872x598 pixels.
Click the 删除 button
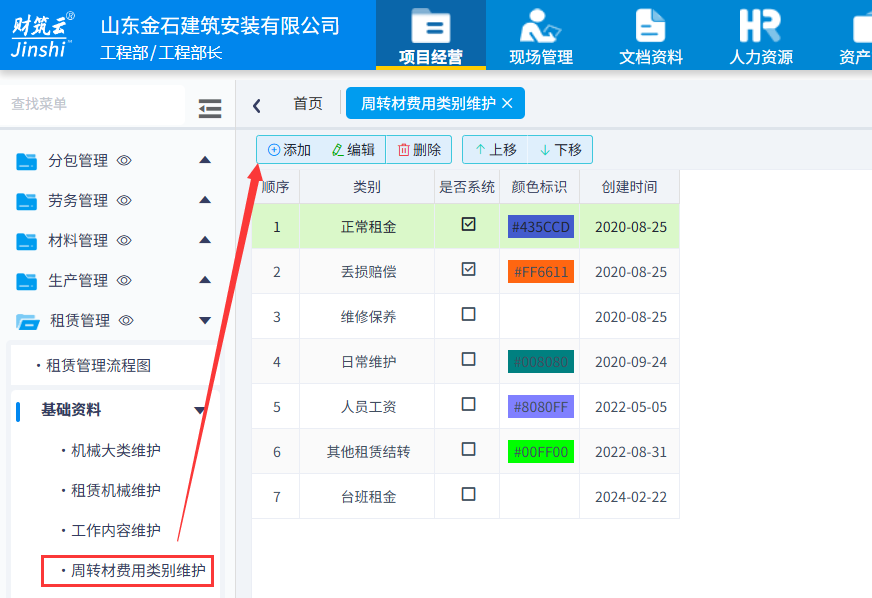(419, 150)
